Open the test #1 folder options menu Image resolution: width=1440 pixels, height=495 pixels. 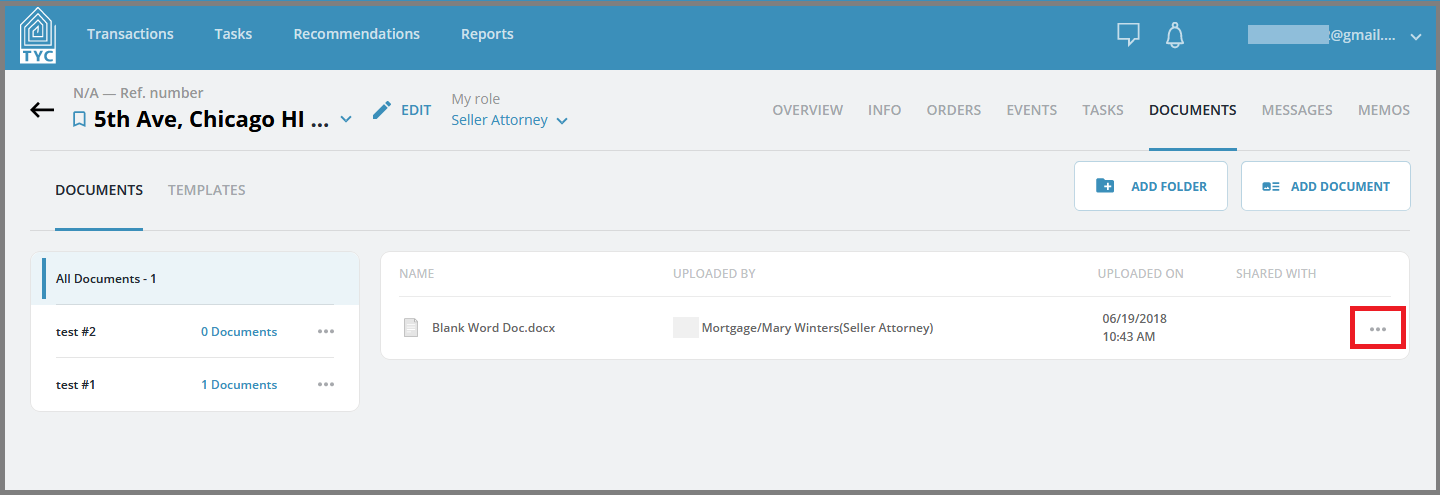click(326, 384)
